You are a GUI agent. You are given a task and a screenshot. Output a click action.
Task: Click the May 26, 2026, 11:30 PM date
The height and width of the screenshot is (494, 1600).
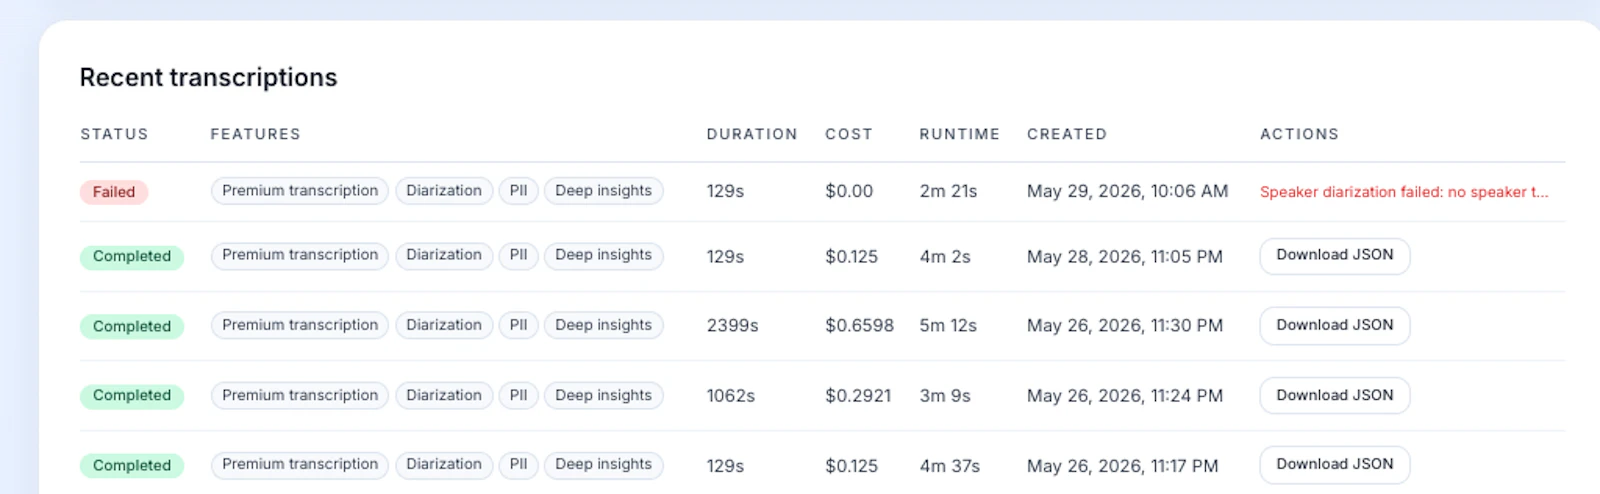click(x=1125, y=326)
